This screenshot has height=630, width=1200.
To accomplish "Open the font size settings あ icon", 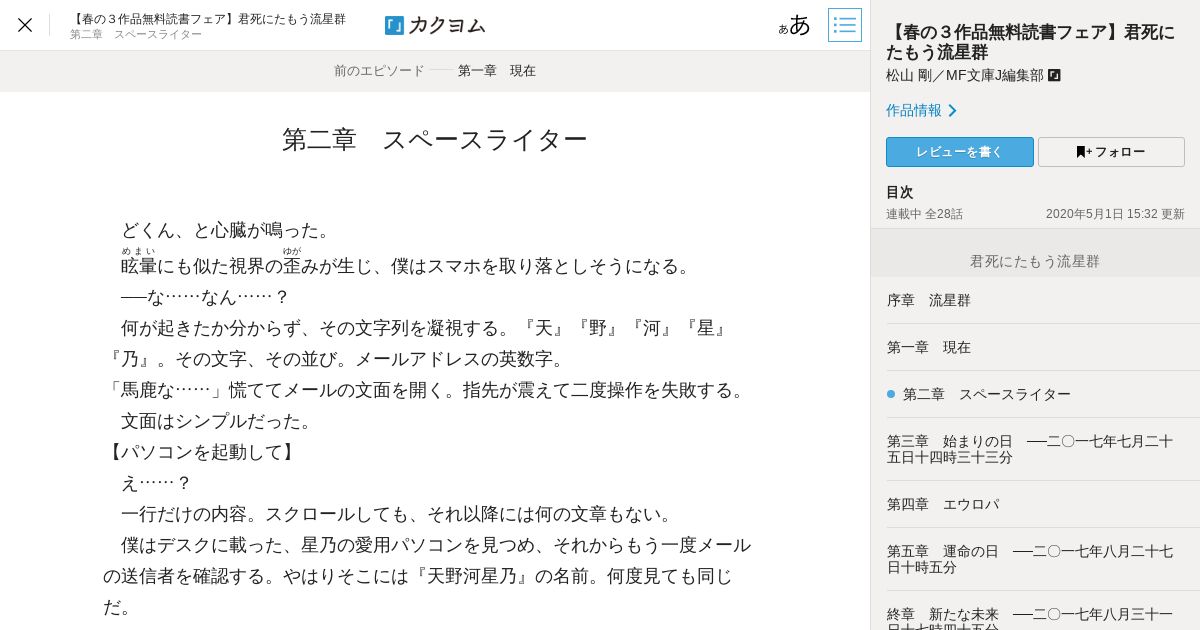I will click(795, 25).
